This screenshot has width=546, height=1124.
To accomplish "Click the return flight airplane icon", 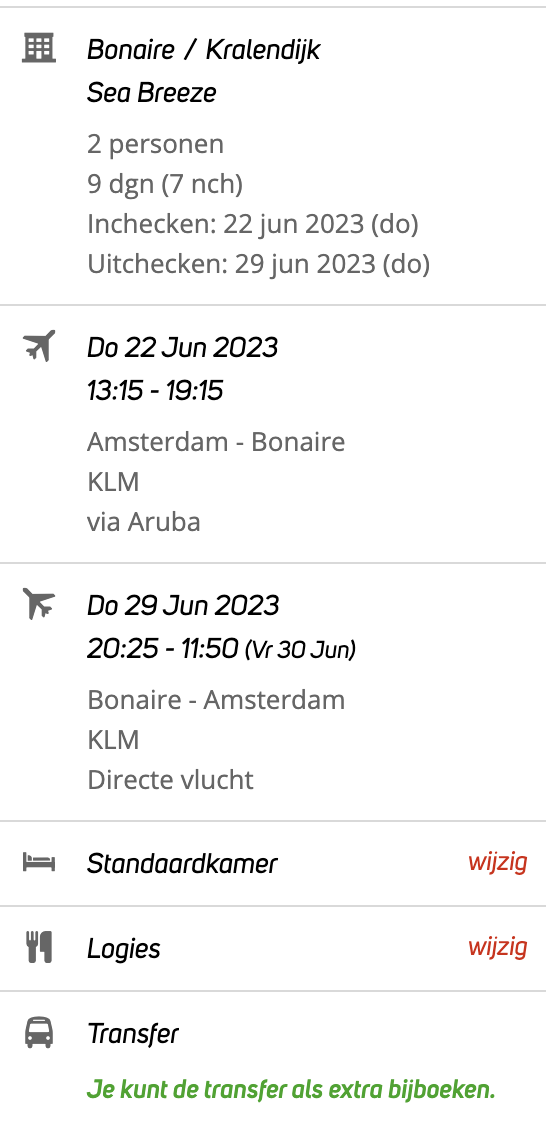I will pos(39,604).
